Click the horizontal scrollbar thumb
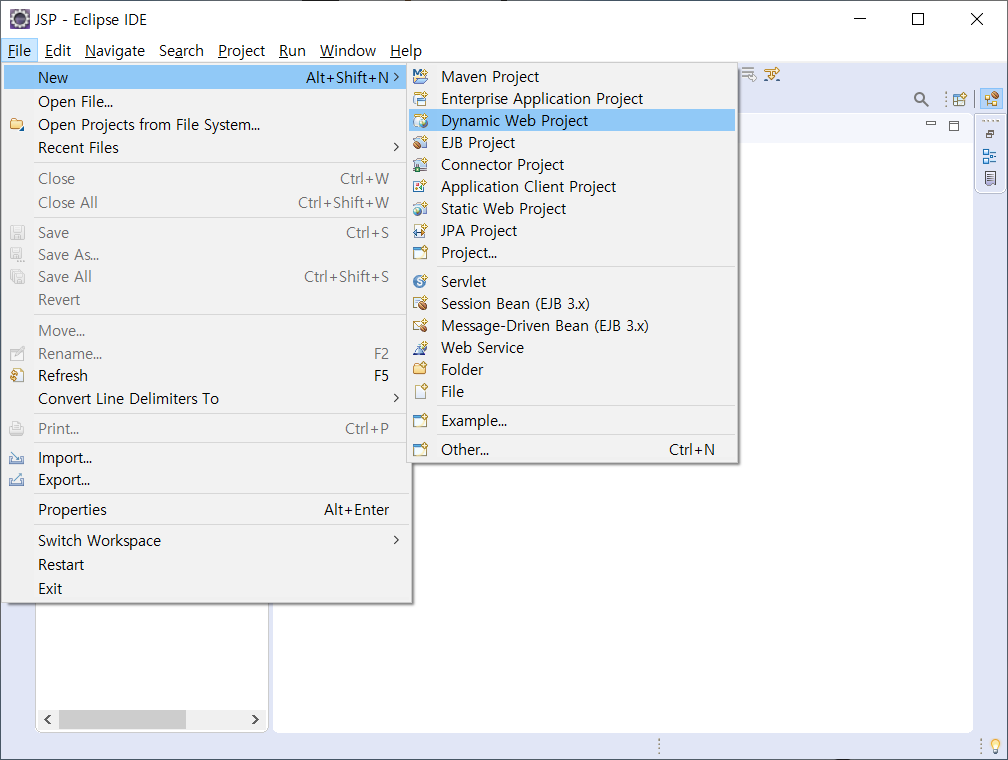 click(122, 719)
